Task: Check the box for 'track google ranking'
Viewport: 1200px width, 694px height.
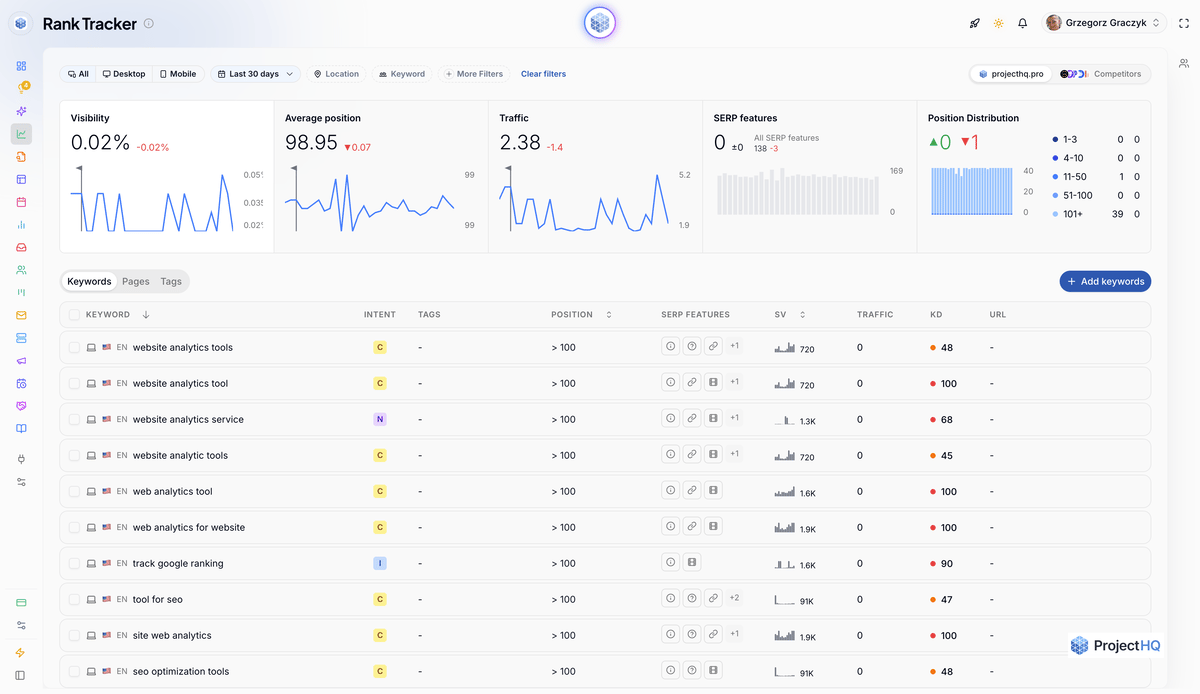Action: [x=74, y=564]
